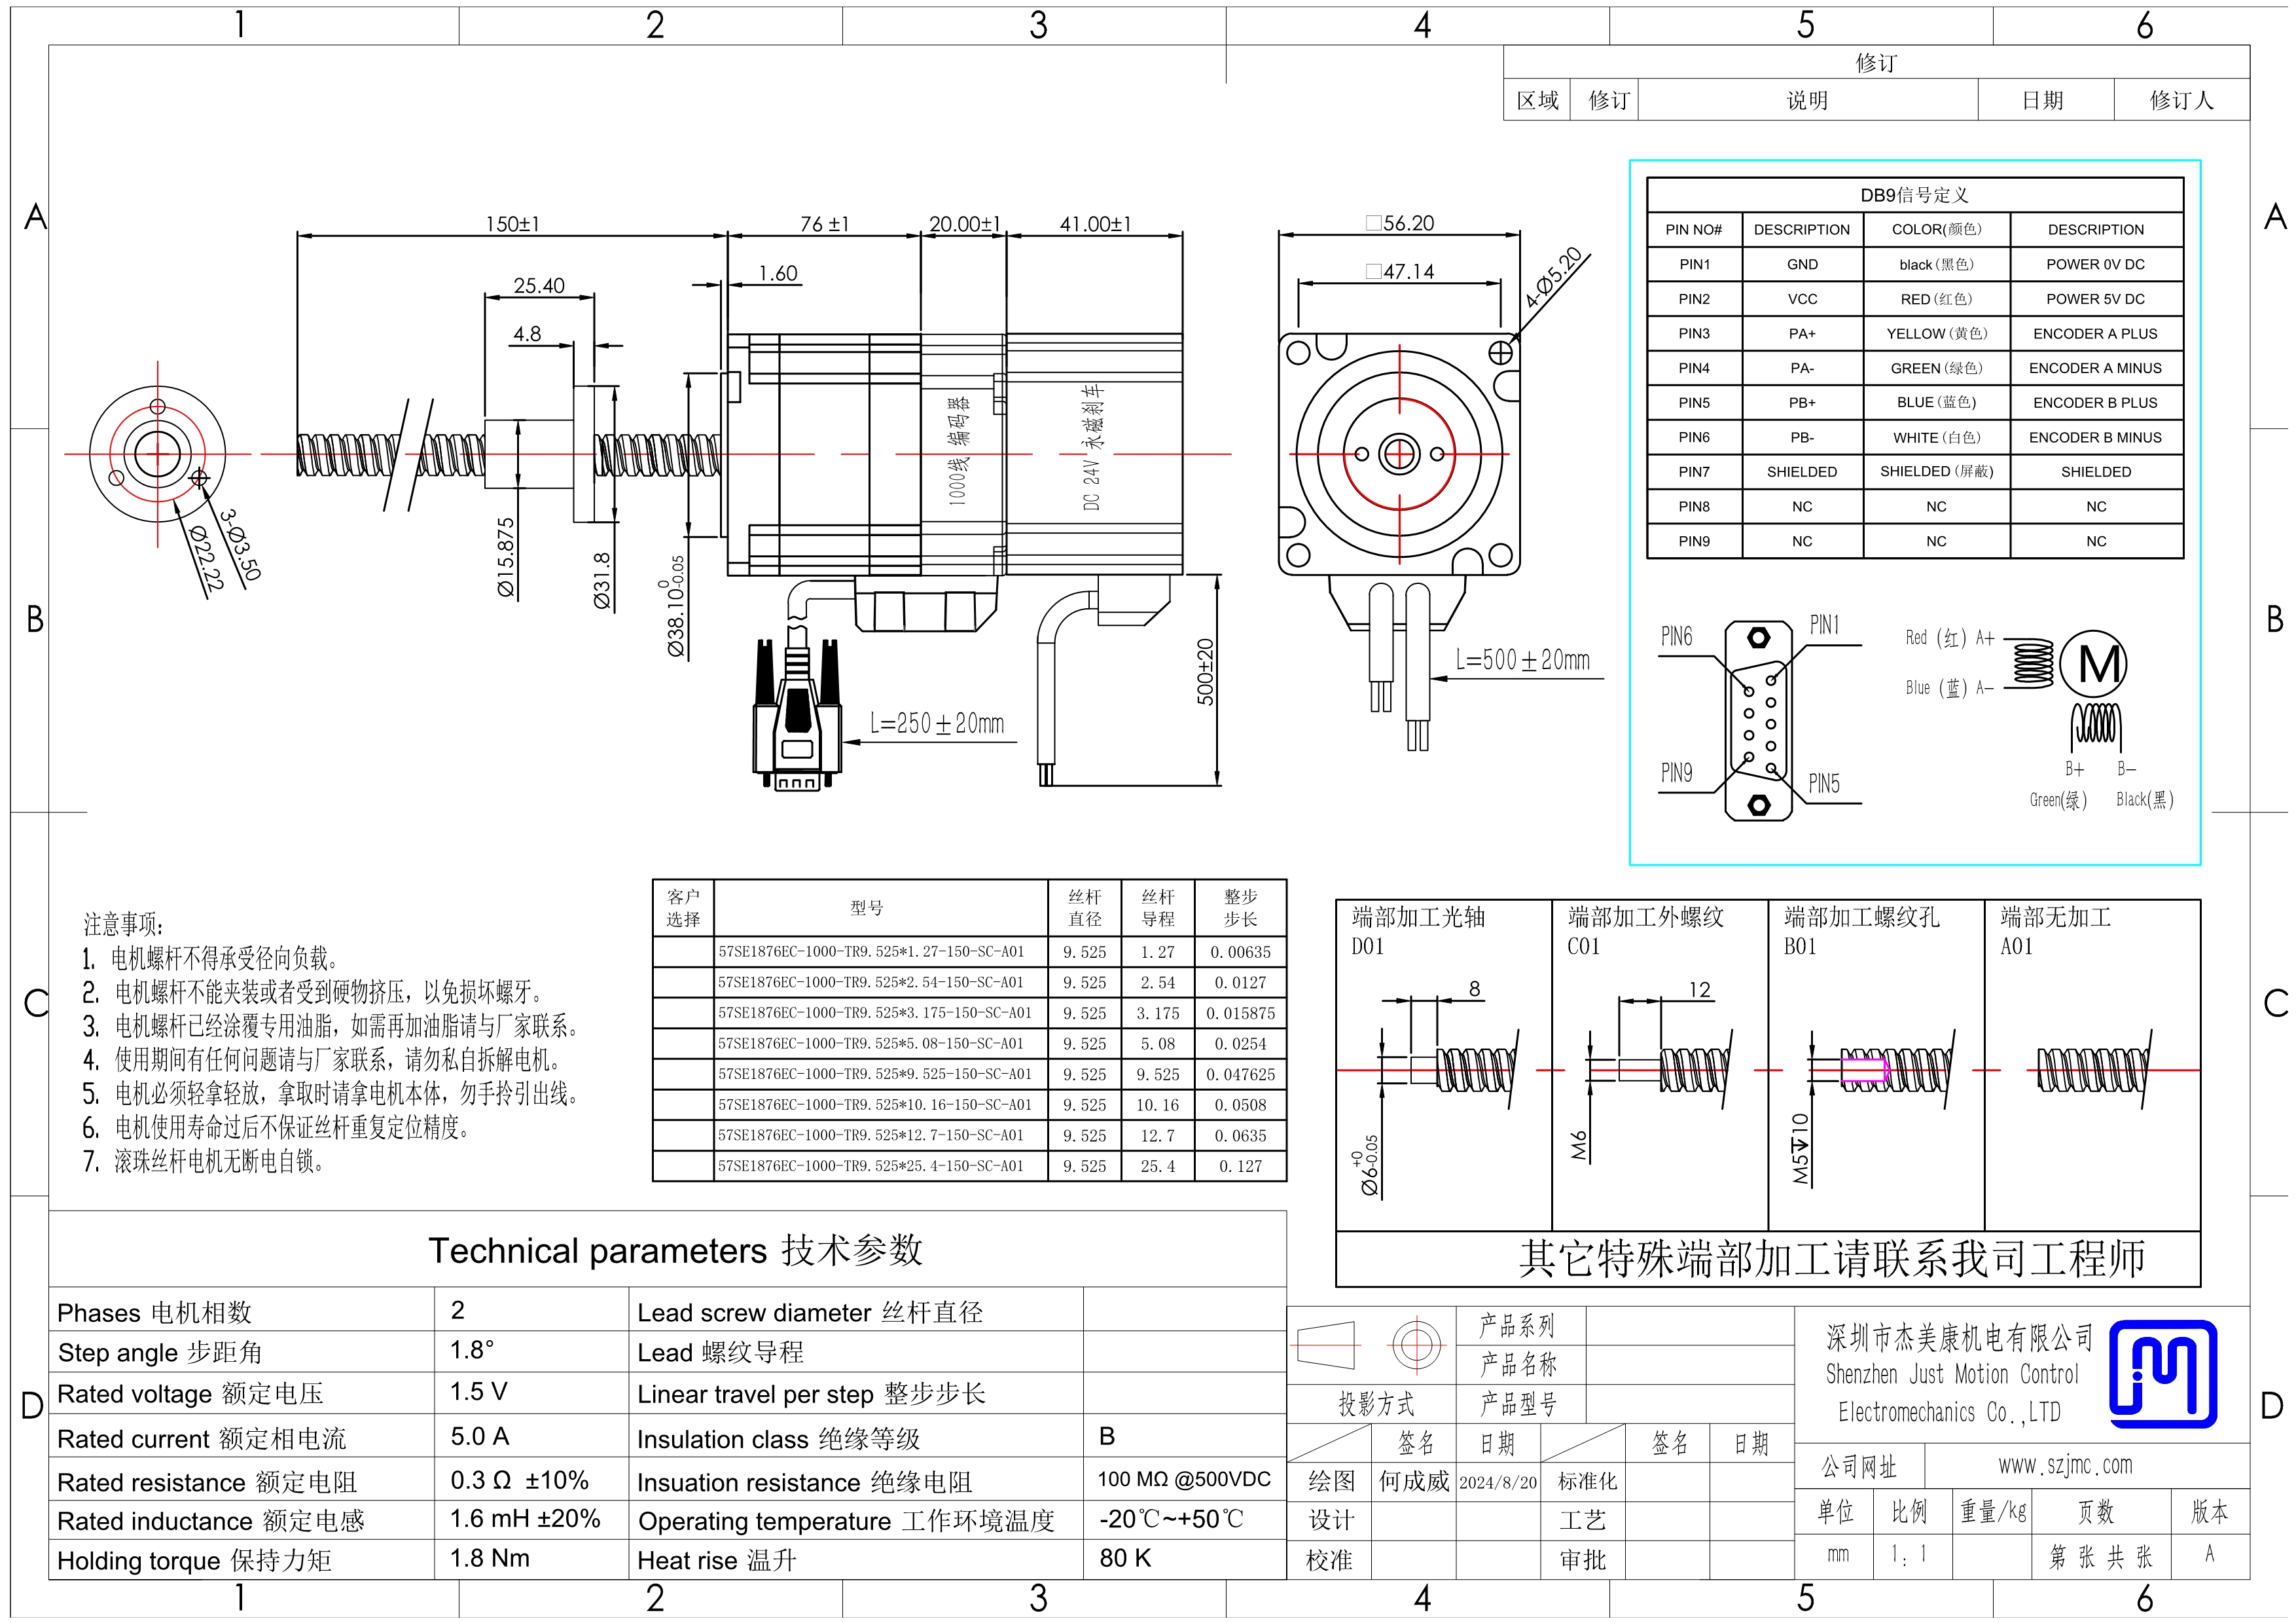
Task: Click the operating temperature -20℃~+50℃ value
Action: tap(1171, 1519)
